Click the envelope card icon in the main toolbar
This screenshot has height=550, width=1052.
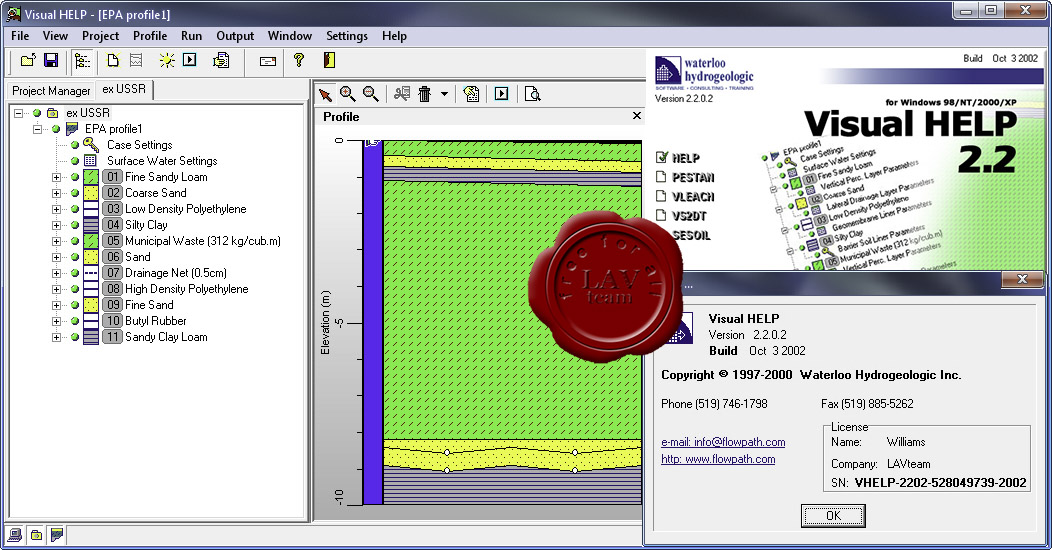click(268, 61)
